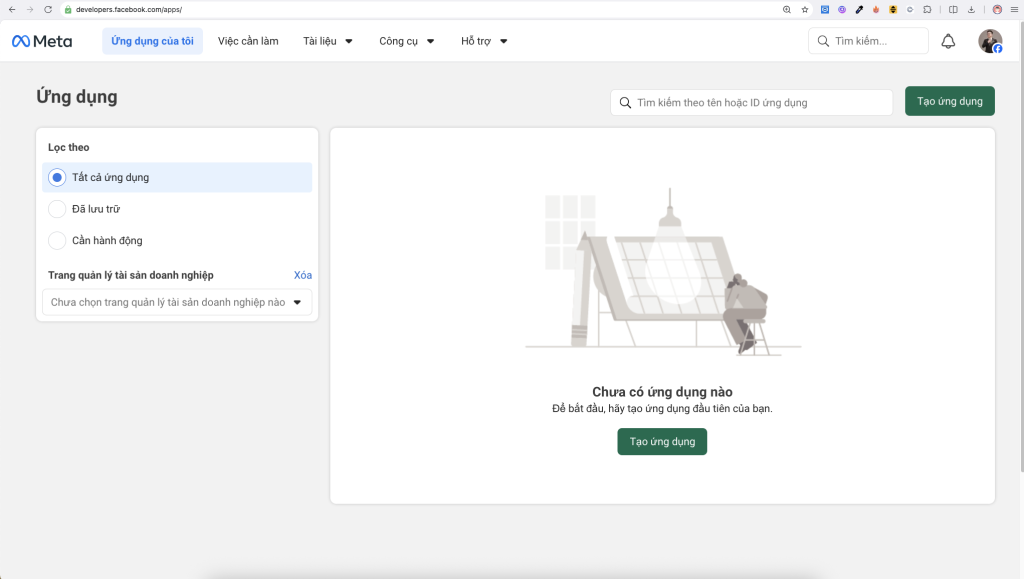
Task: Open the notifications bell
Action: 948,41
